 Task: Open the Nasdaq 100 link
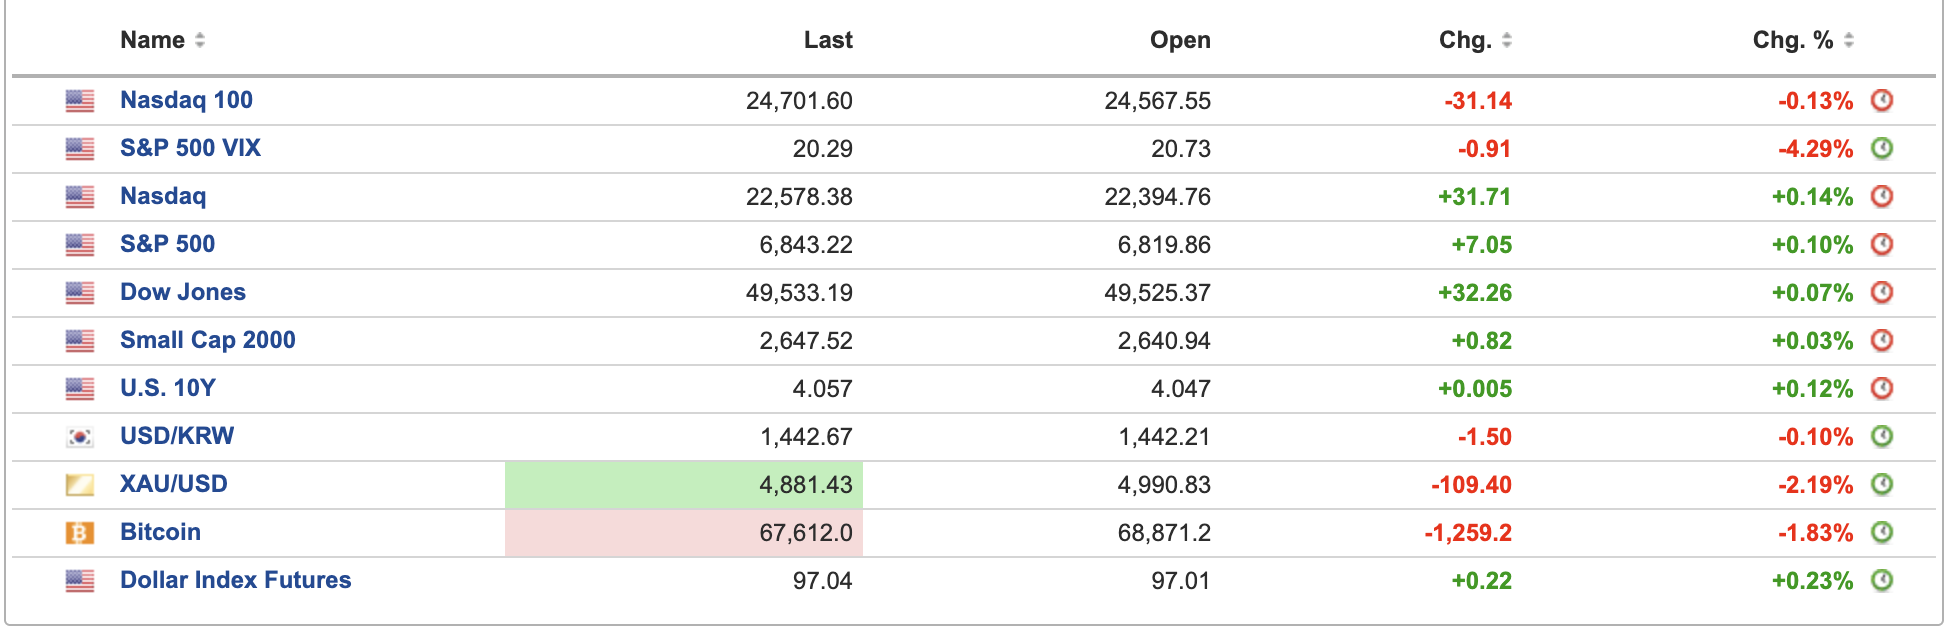pos(186,100)
